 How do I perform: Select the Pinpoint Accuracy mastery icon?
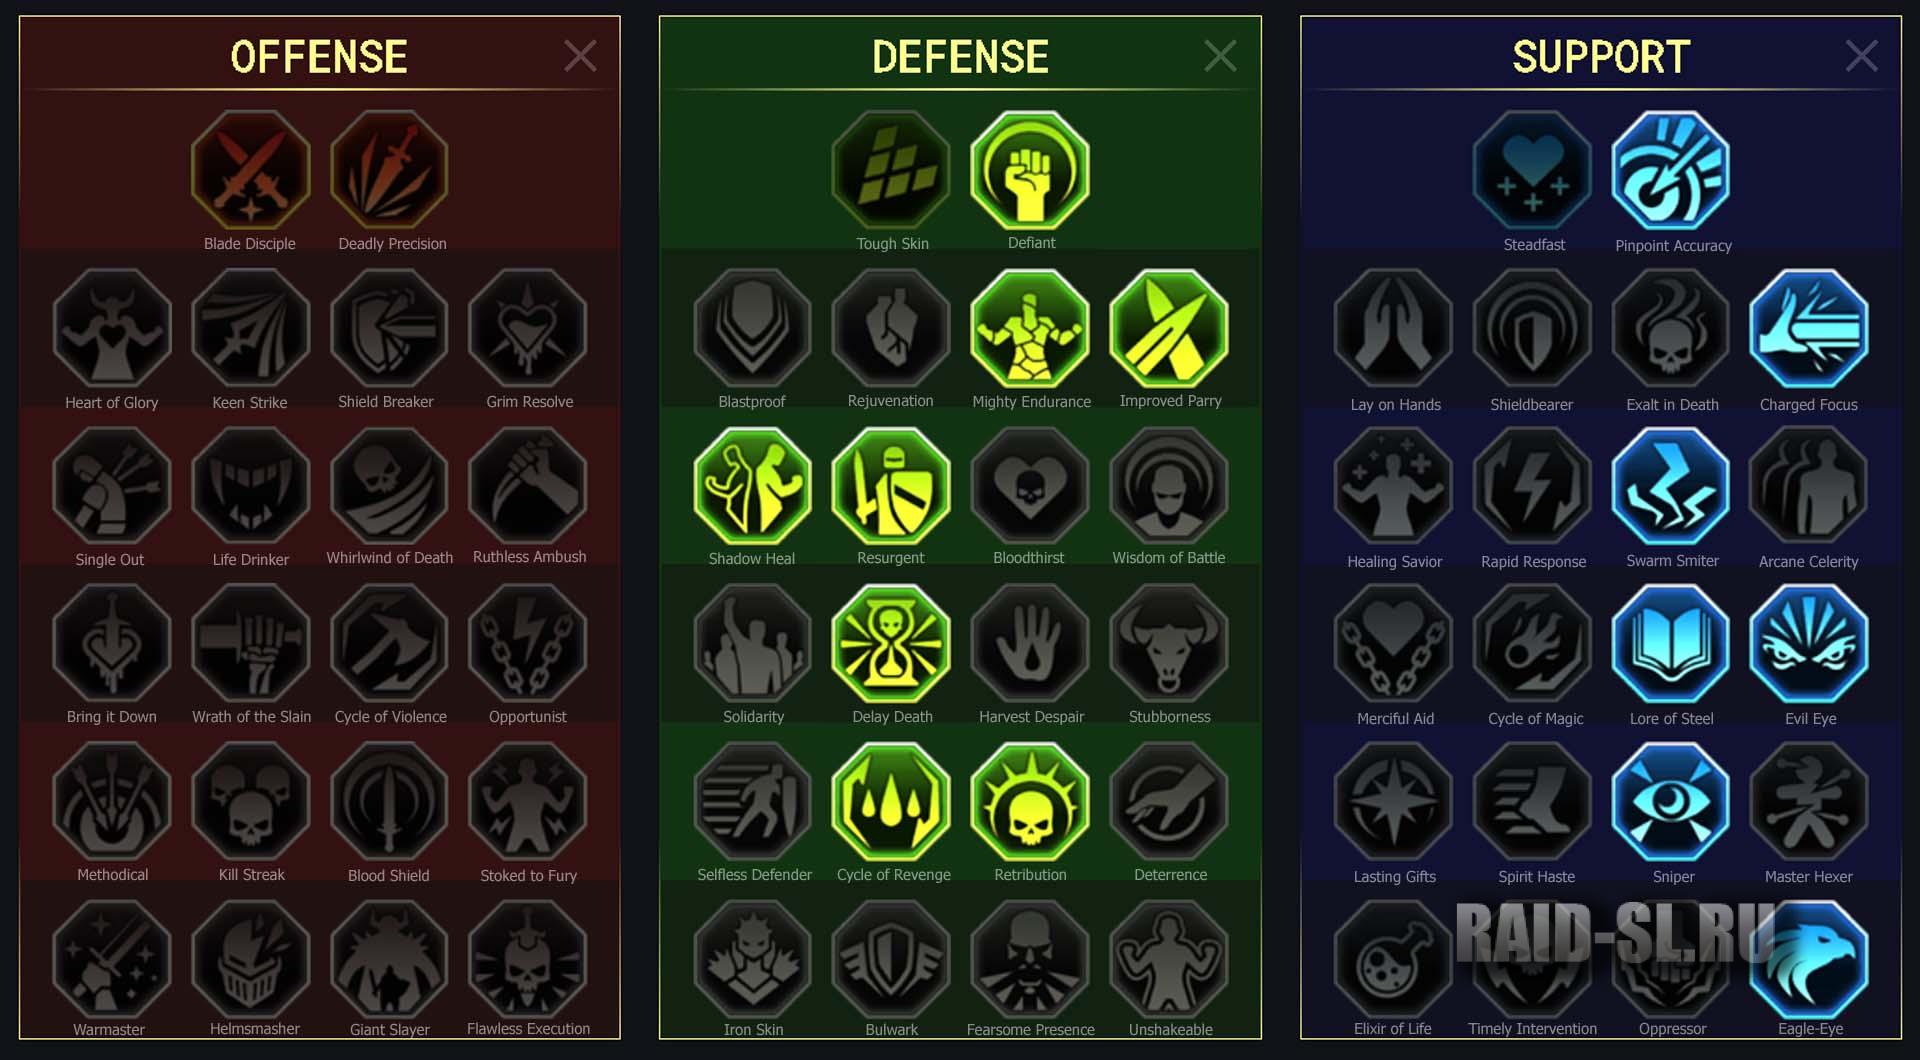tap(1671, 170)
